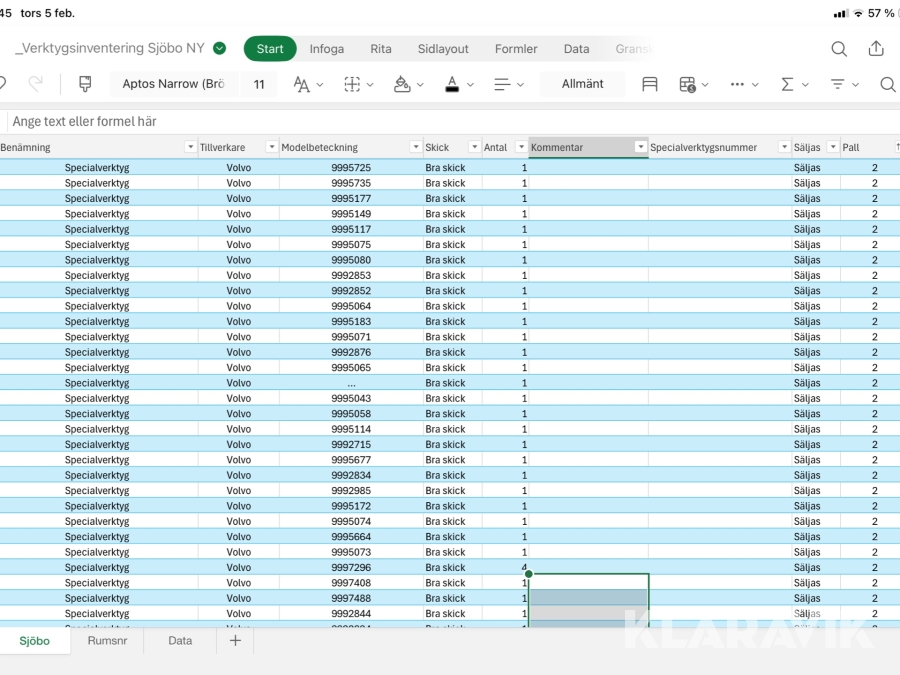Click the redo arrow icon
The image size is (900, 675).
36,84
